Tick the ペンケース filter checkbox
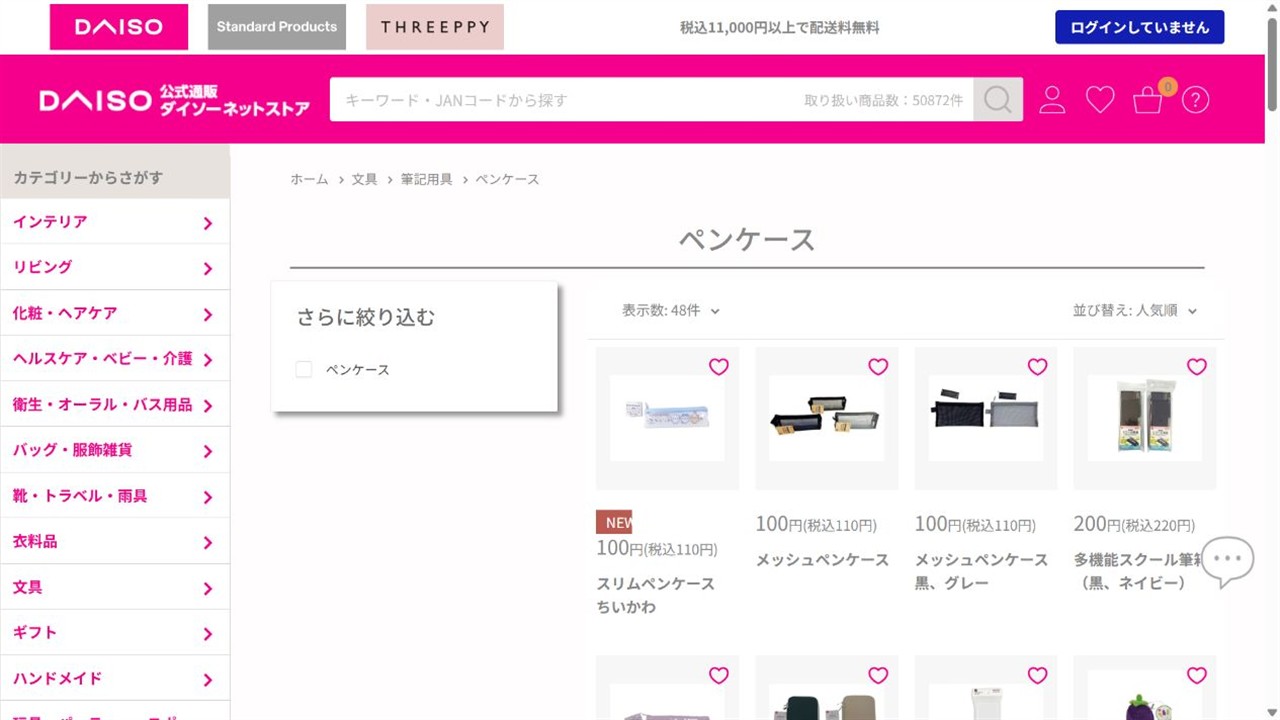 (x=304, y=370)
